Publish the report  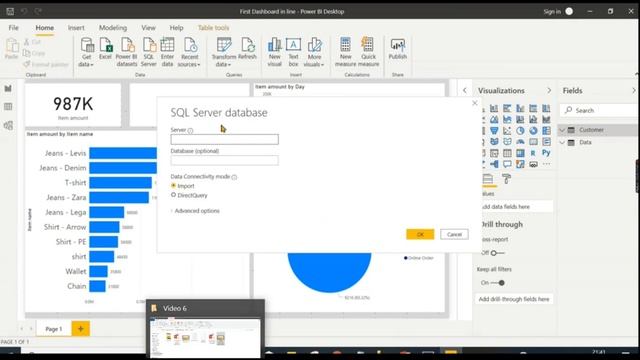pos(398,49)
